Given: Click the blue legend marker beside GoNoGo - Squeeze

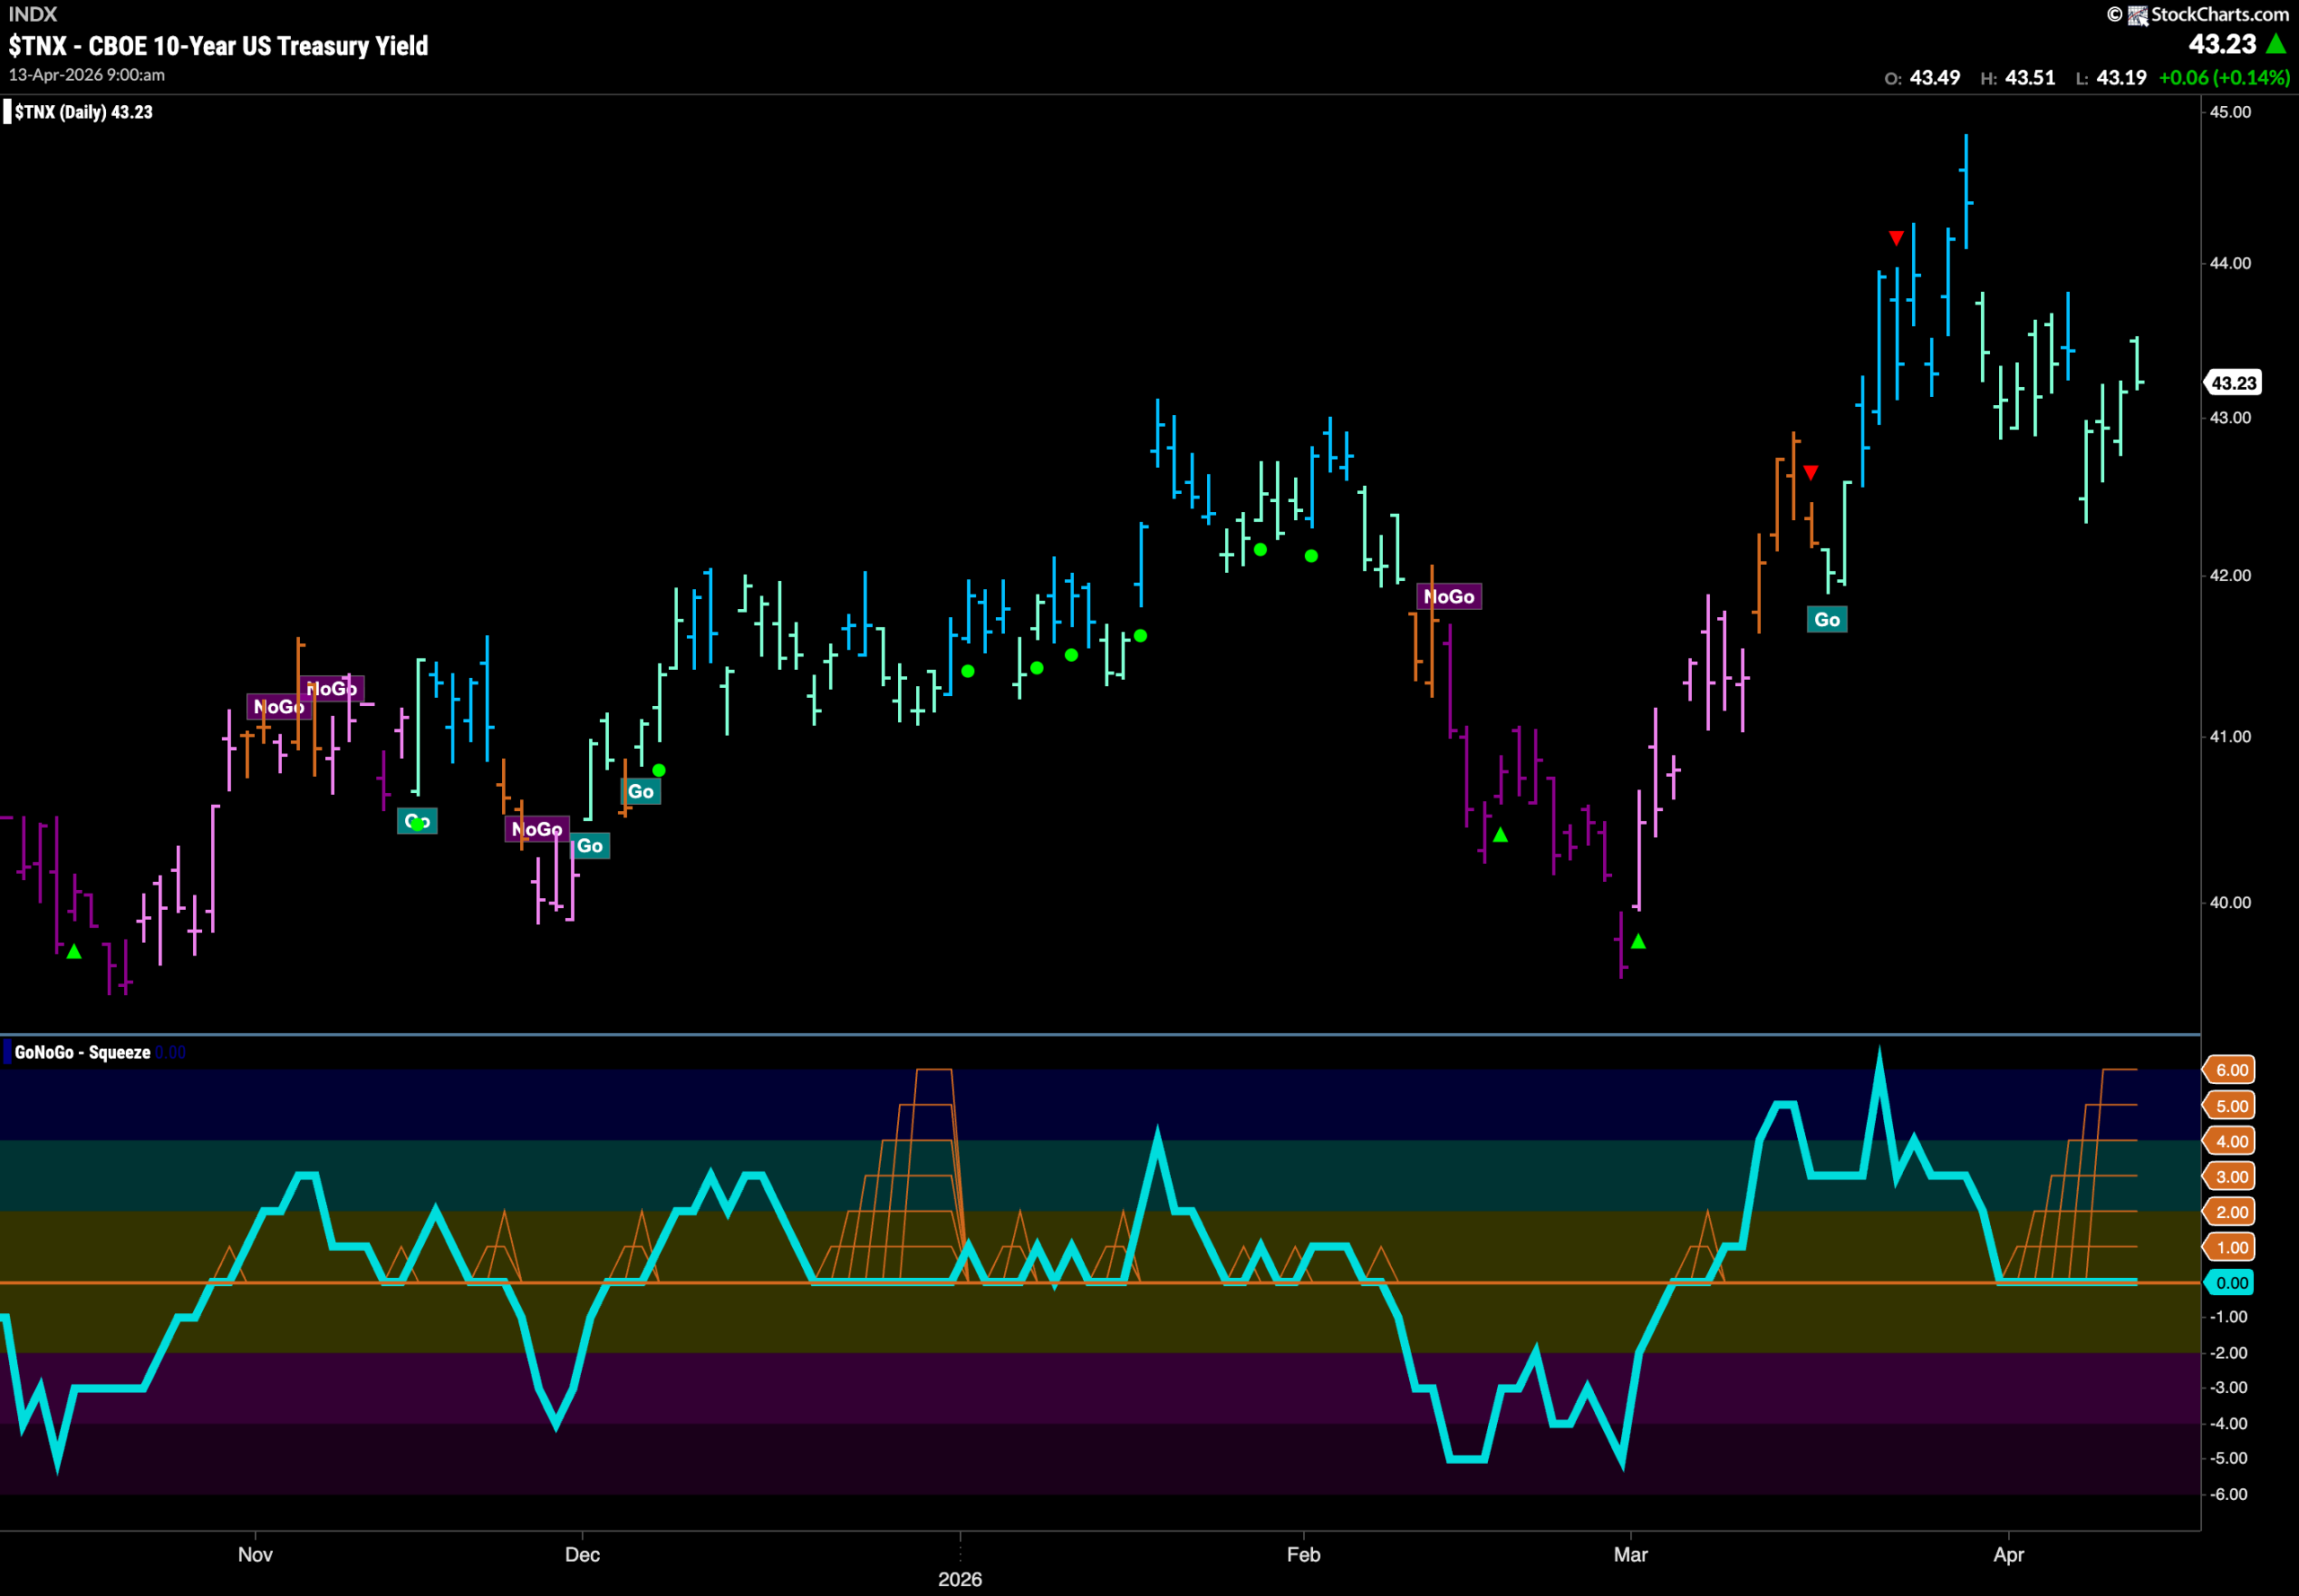Looking at the screenshot, I should 7,1052.
